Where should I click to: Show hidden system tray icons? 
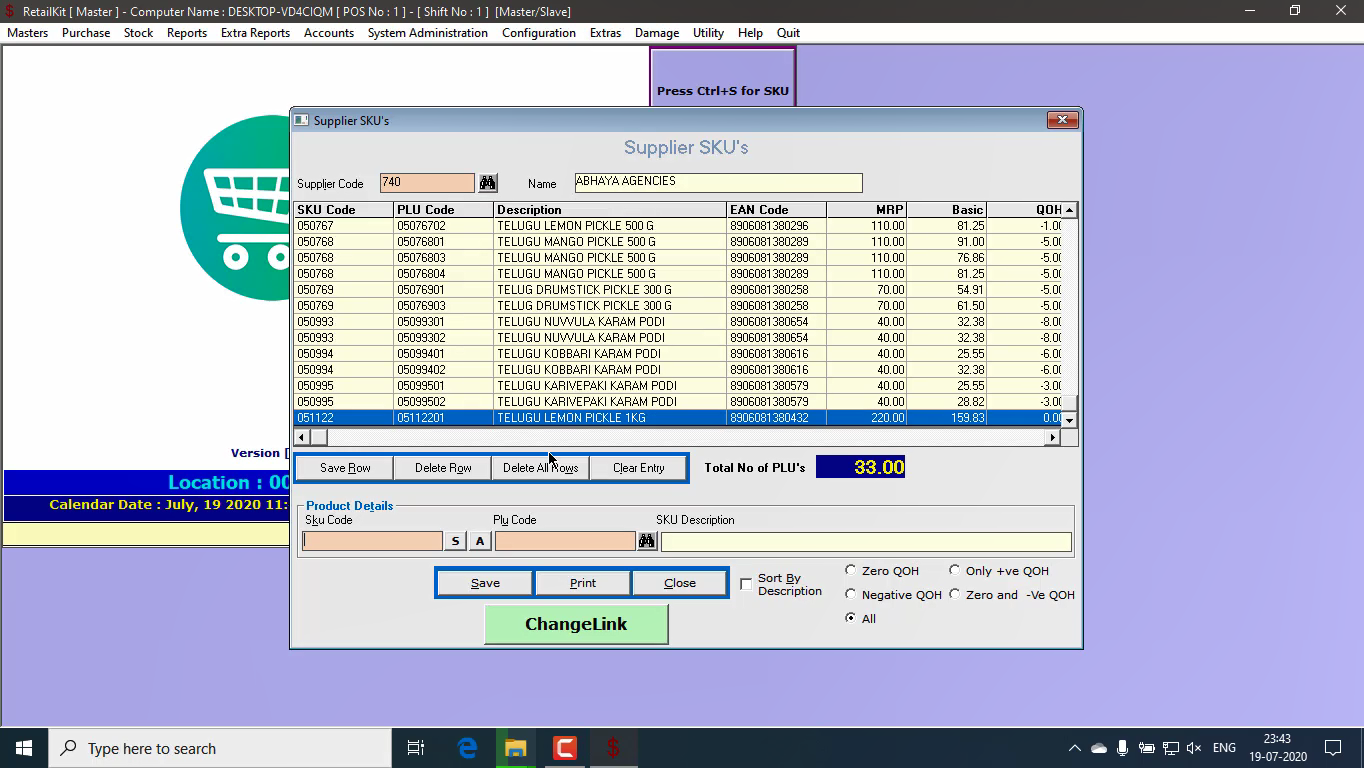pyautogui.click(x=1075, y=748)
